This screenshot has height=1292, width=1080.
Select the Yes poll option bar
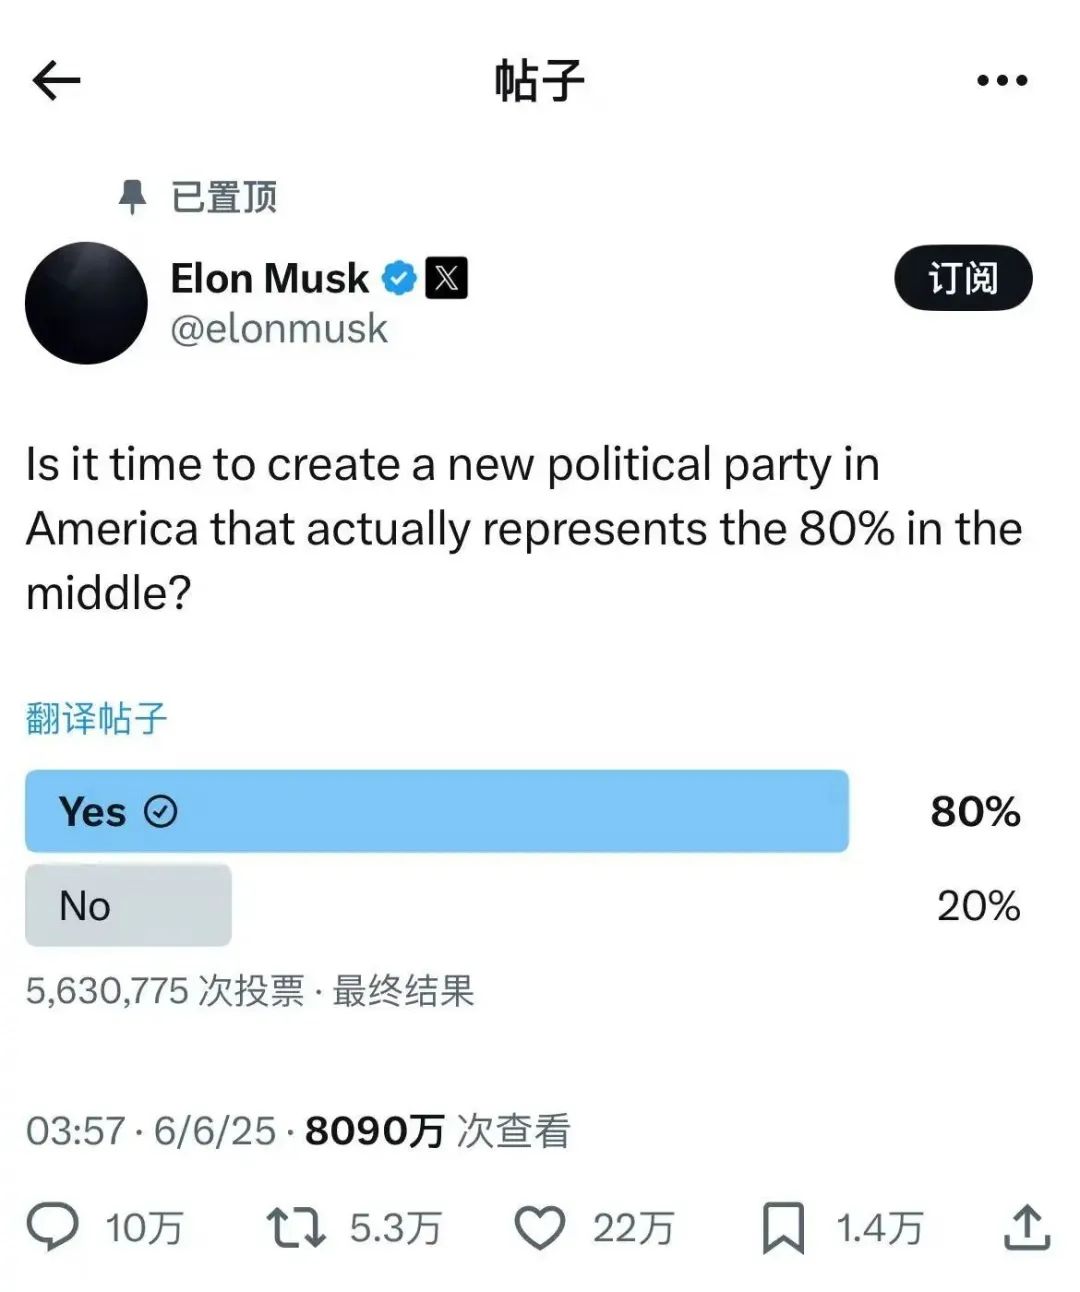point(437,811)
